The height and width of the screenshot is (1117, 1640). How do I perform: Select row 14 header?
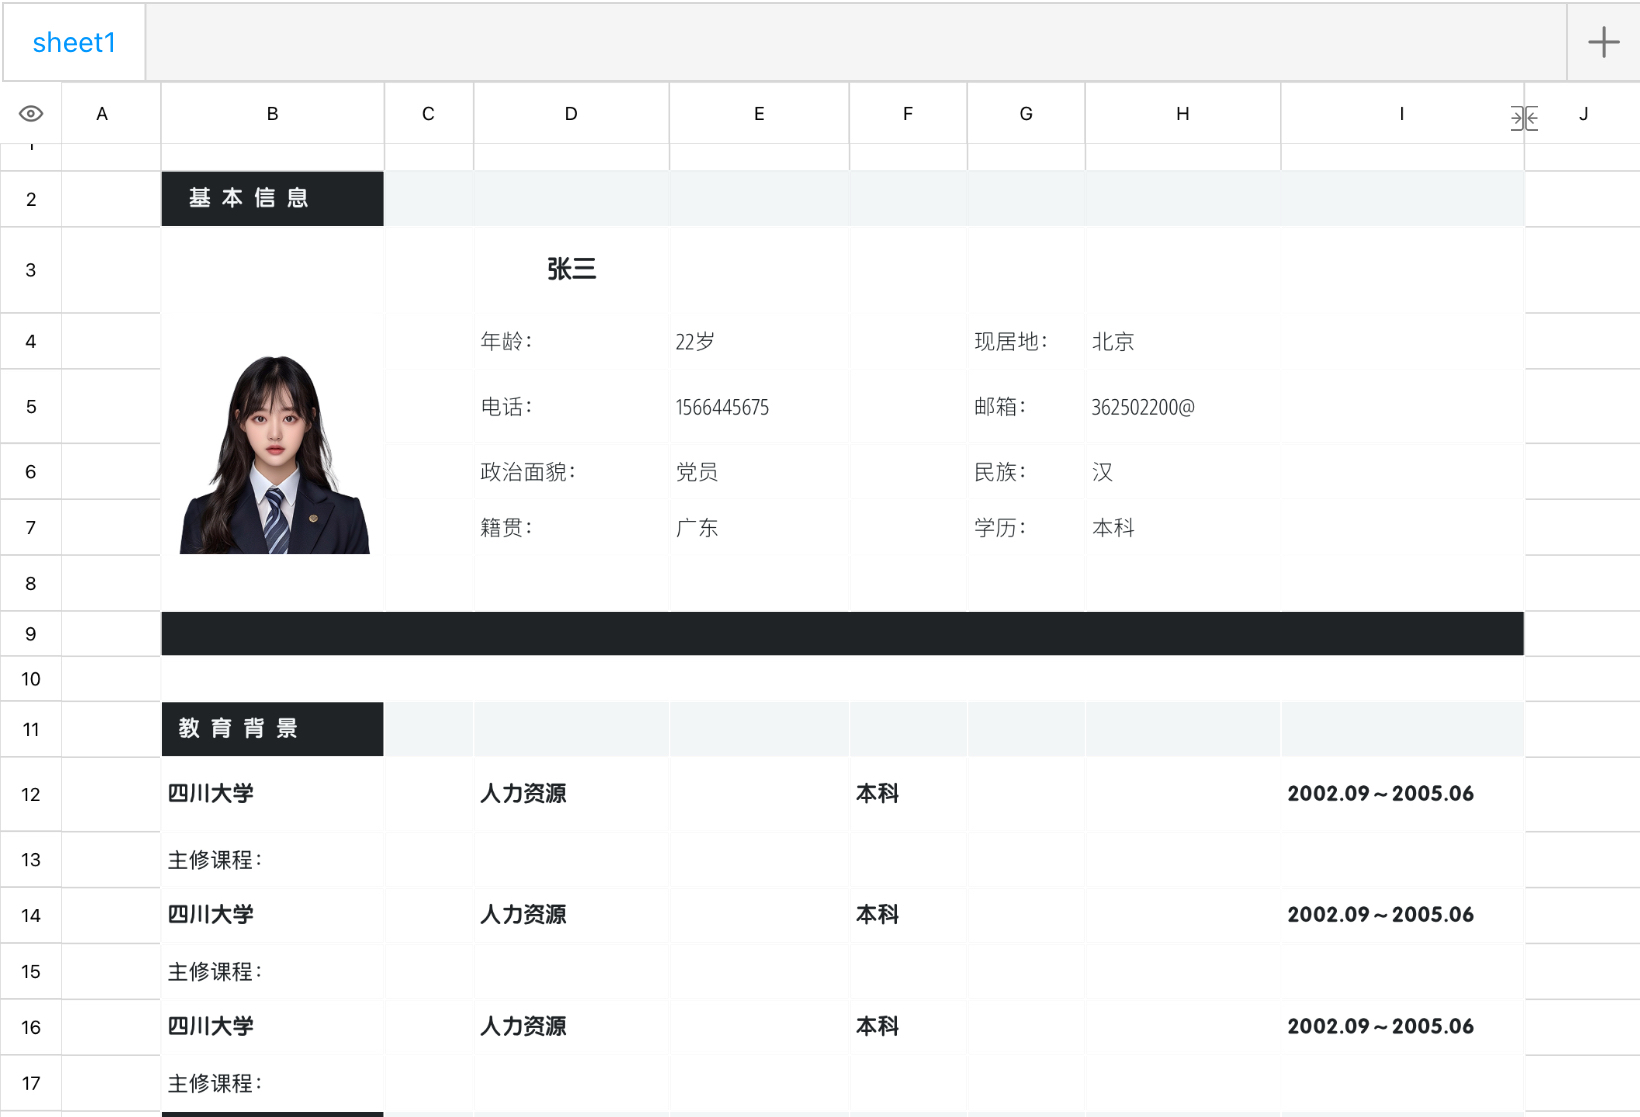tap(31, 916)
